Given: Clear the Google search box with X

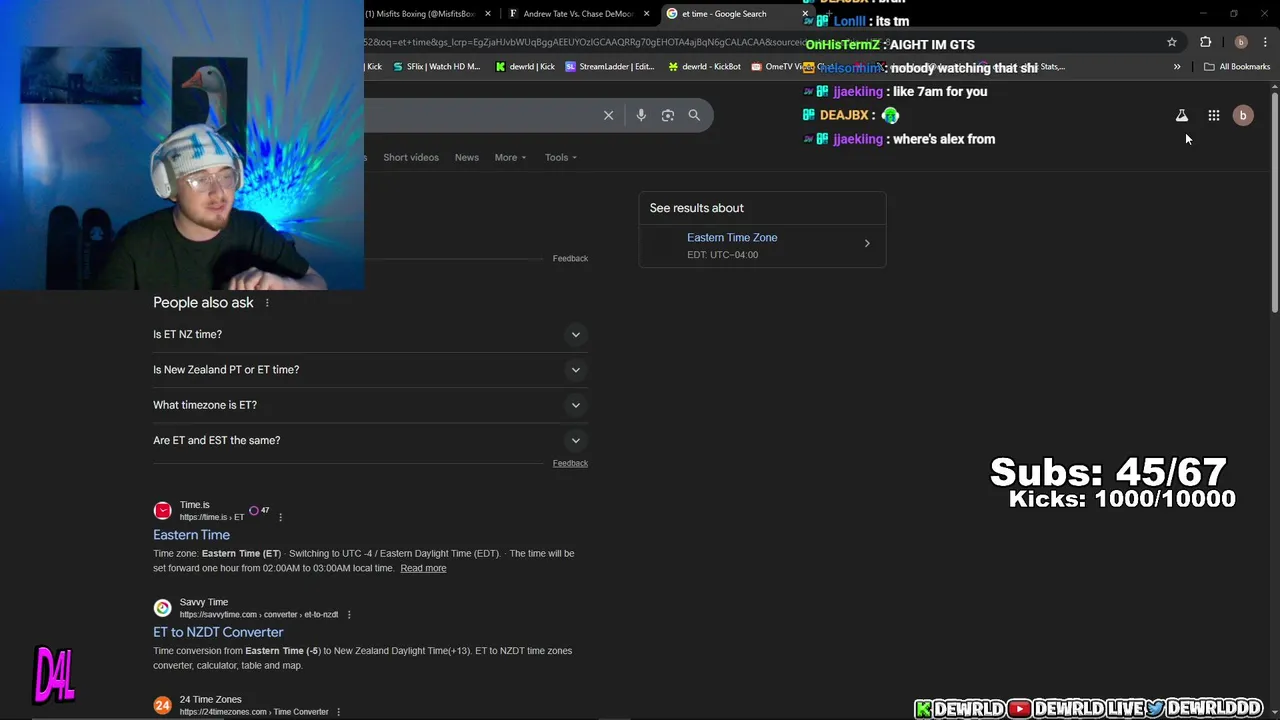Looking at the screenshot, I should [608, 115].
